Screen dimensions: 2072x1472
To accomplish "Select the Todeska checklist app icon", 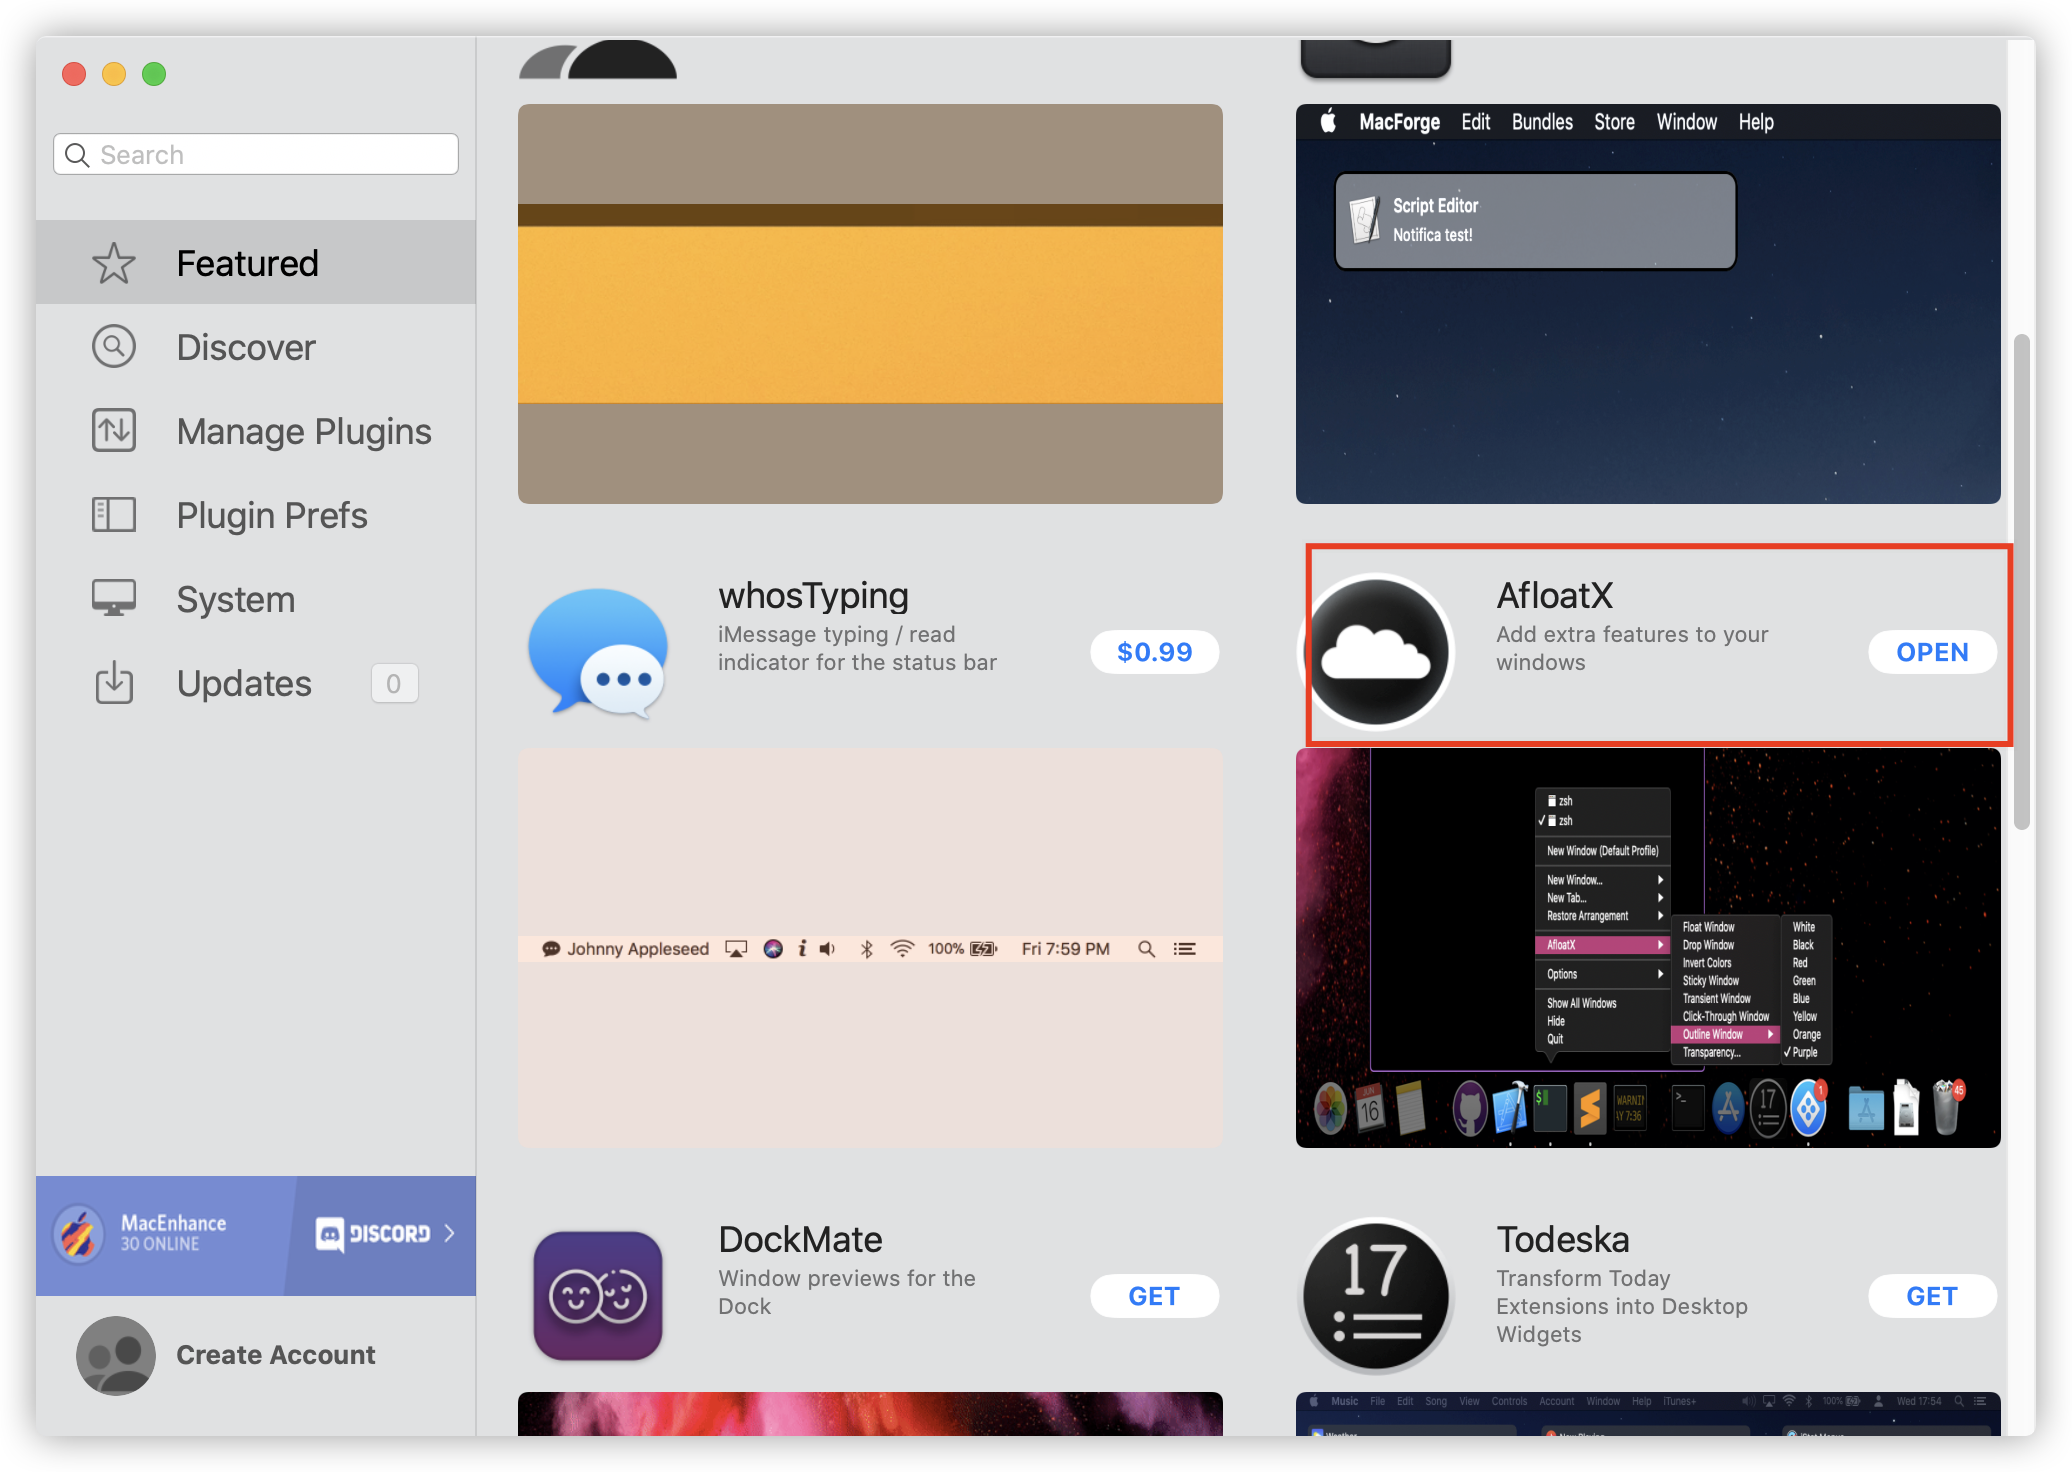I will pyautogui.click(x=1377, y=1295).
